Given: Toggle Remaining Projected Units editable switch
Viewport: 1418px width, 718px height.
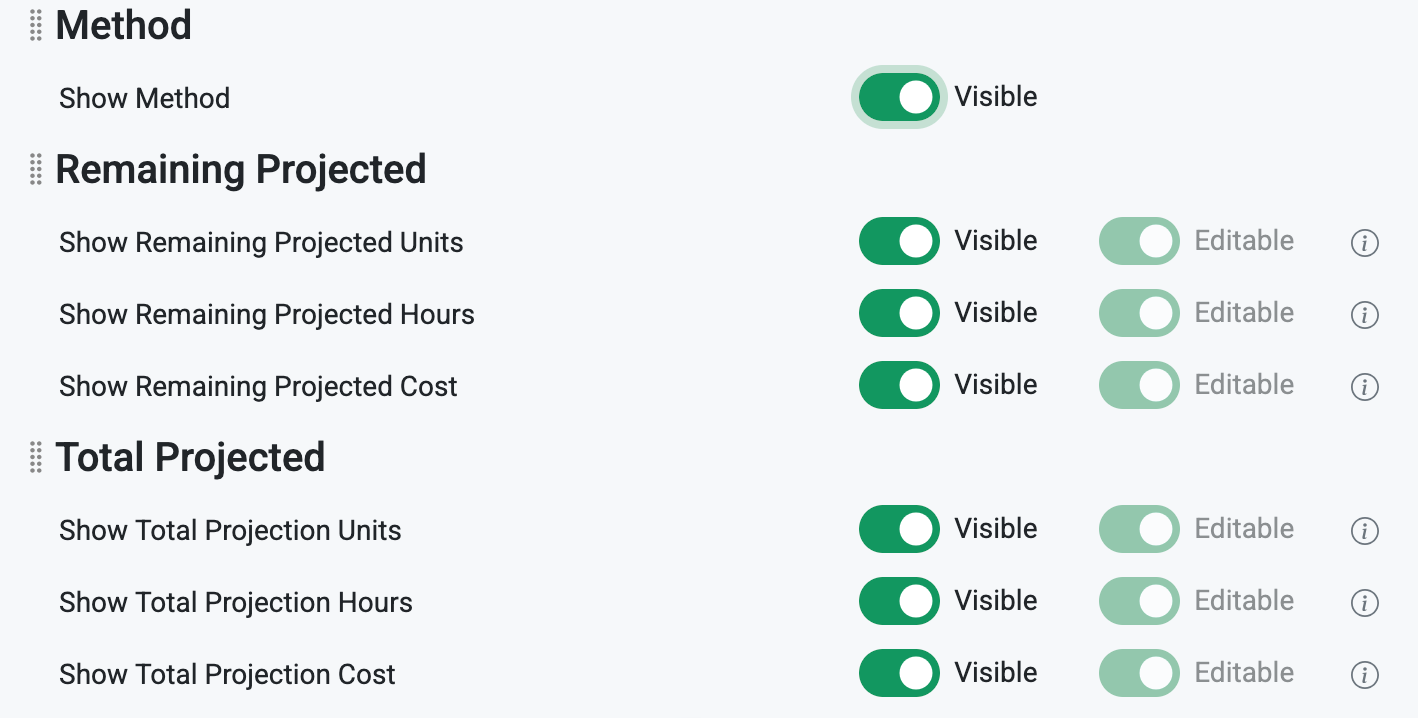Looking at the screenshot, I should coord(1139,241).
